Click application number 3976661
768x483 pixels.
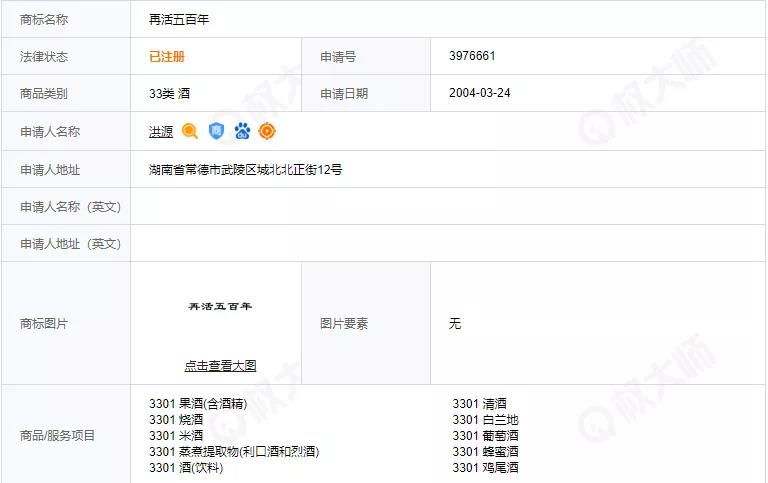point(472,57)
